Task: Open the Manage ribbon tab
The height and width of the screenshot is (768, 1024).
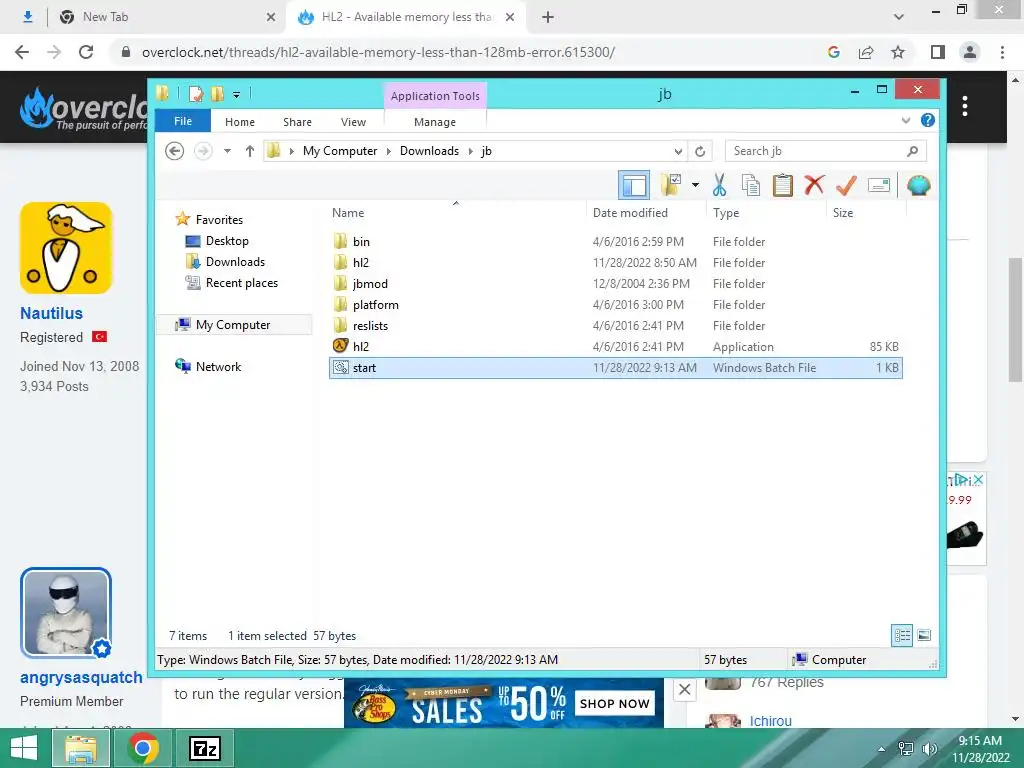Action: click(435, 122)
